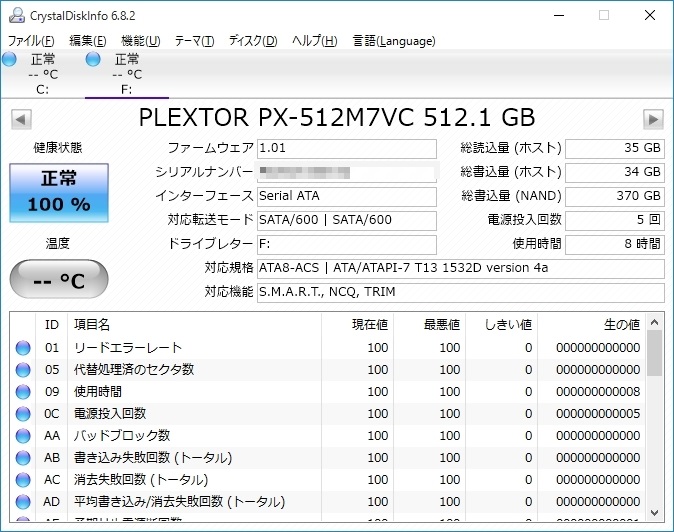Minimize the CrystalDiskInfo window
Screen dimensions: 674x532
coord(559,15)
